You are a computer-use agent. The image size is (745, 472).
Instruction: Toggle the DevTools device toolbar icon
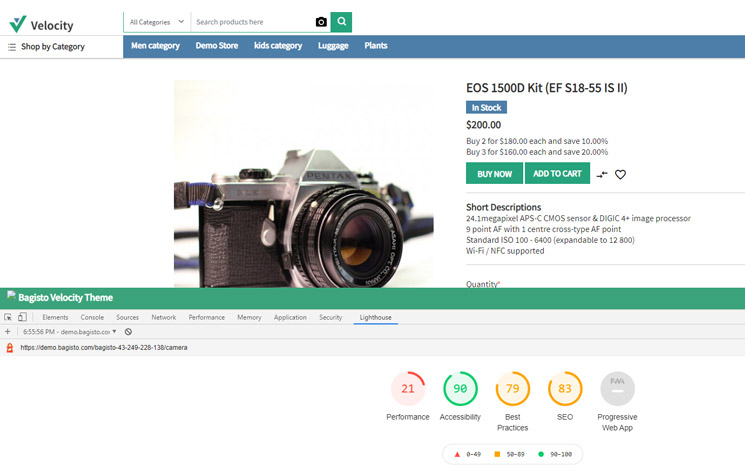point(22,317)
